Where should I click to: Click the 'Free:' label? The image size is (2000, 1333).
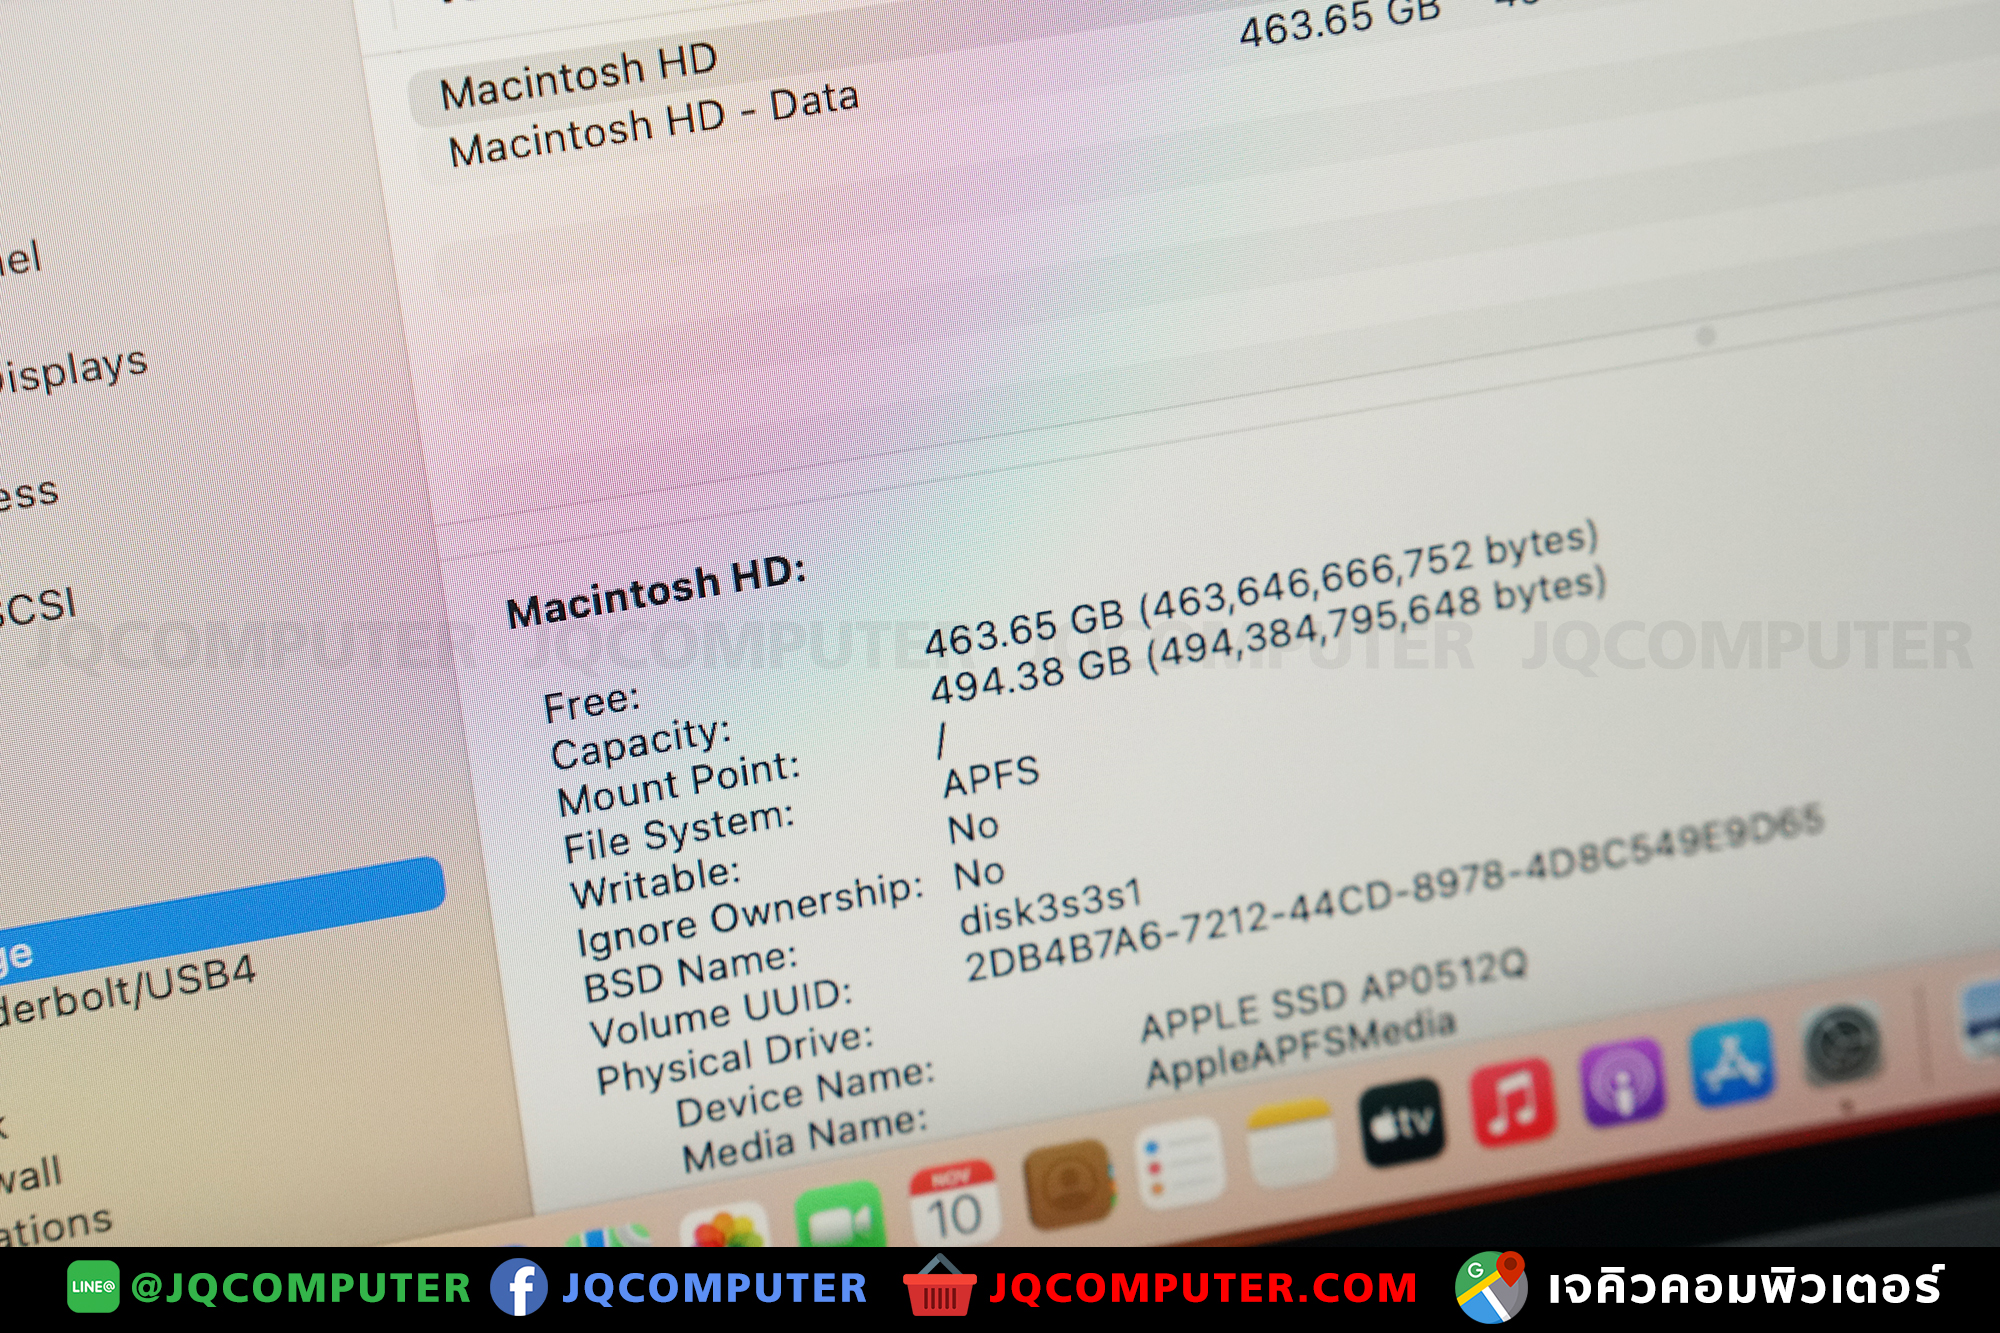pyautogui.click(x=591, y=703)
